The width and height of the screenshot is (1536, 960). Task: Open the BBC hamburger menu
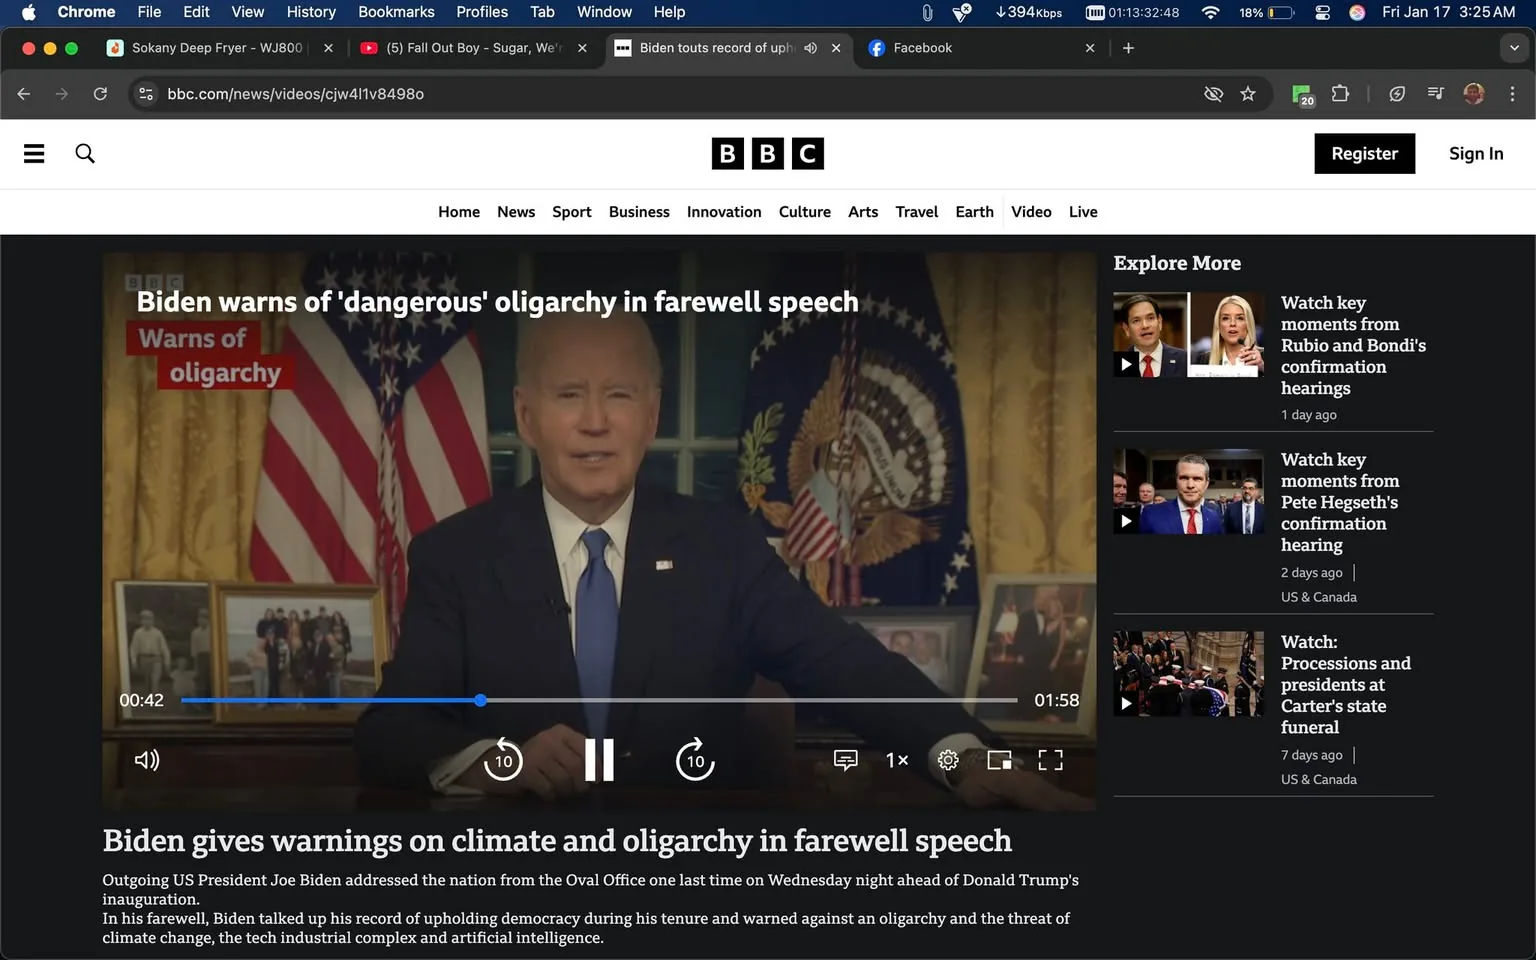pyautogui.click(x=34, y=153)
